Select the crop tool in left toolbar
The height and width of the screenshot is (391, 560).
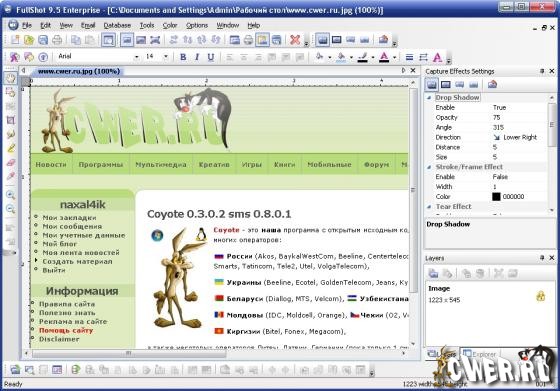coord(10,120)
